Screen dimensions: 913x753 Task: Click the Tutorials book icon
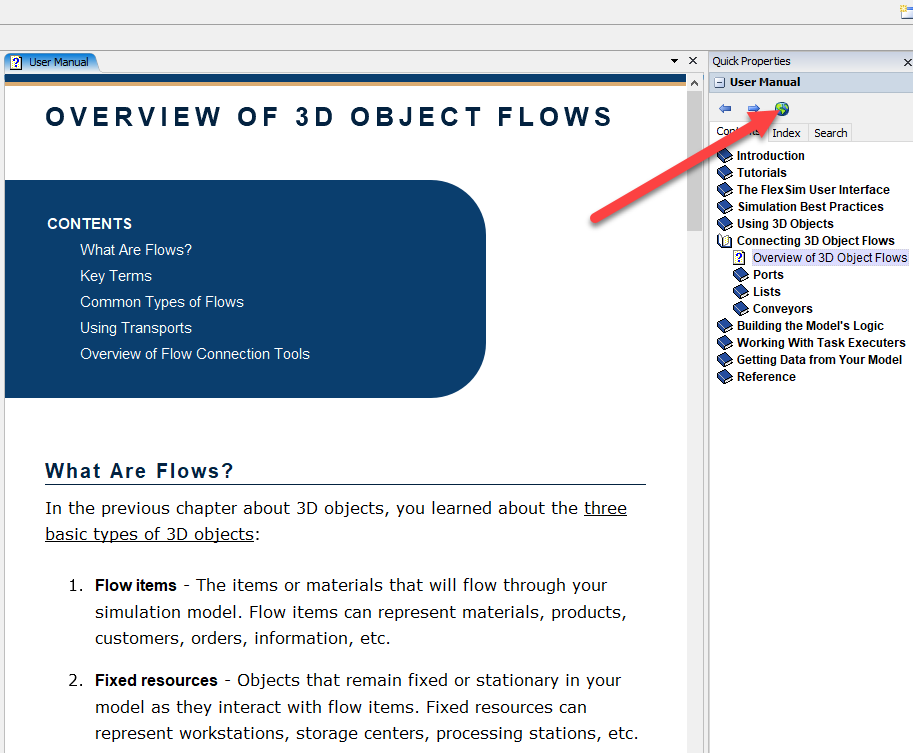pos(725,173)
